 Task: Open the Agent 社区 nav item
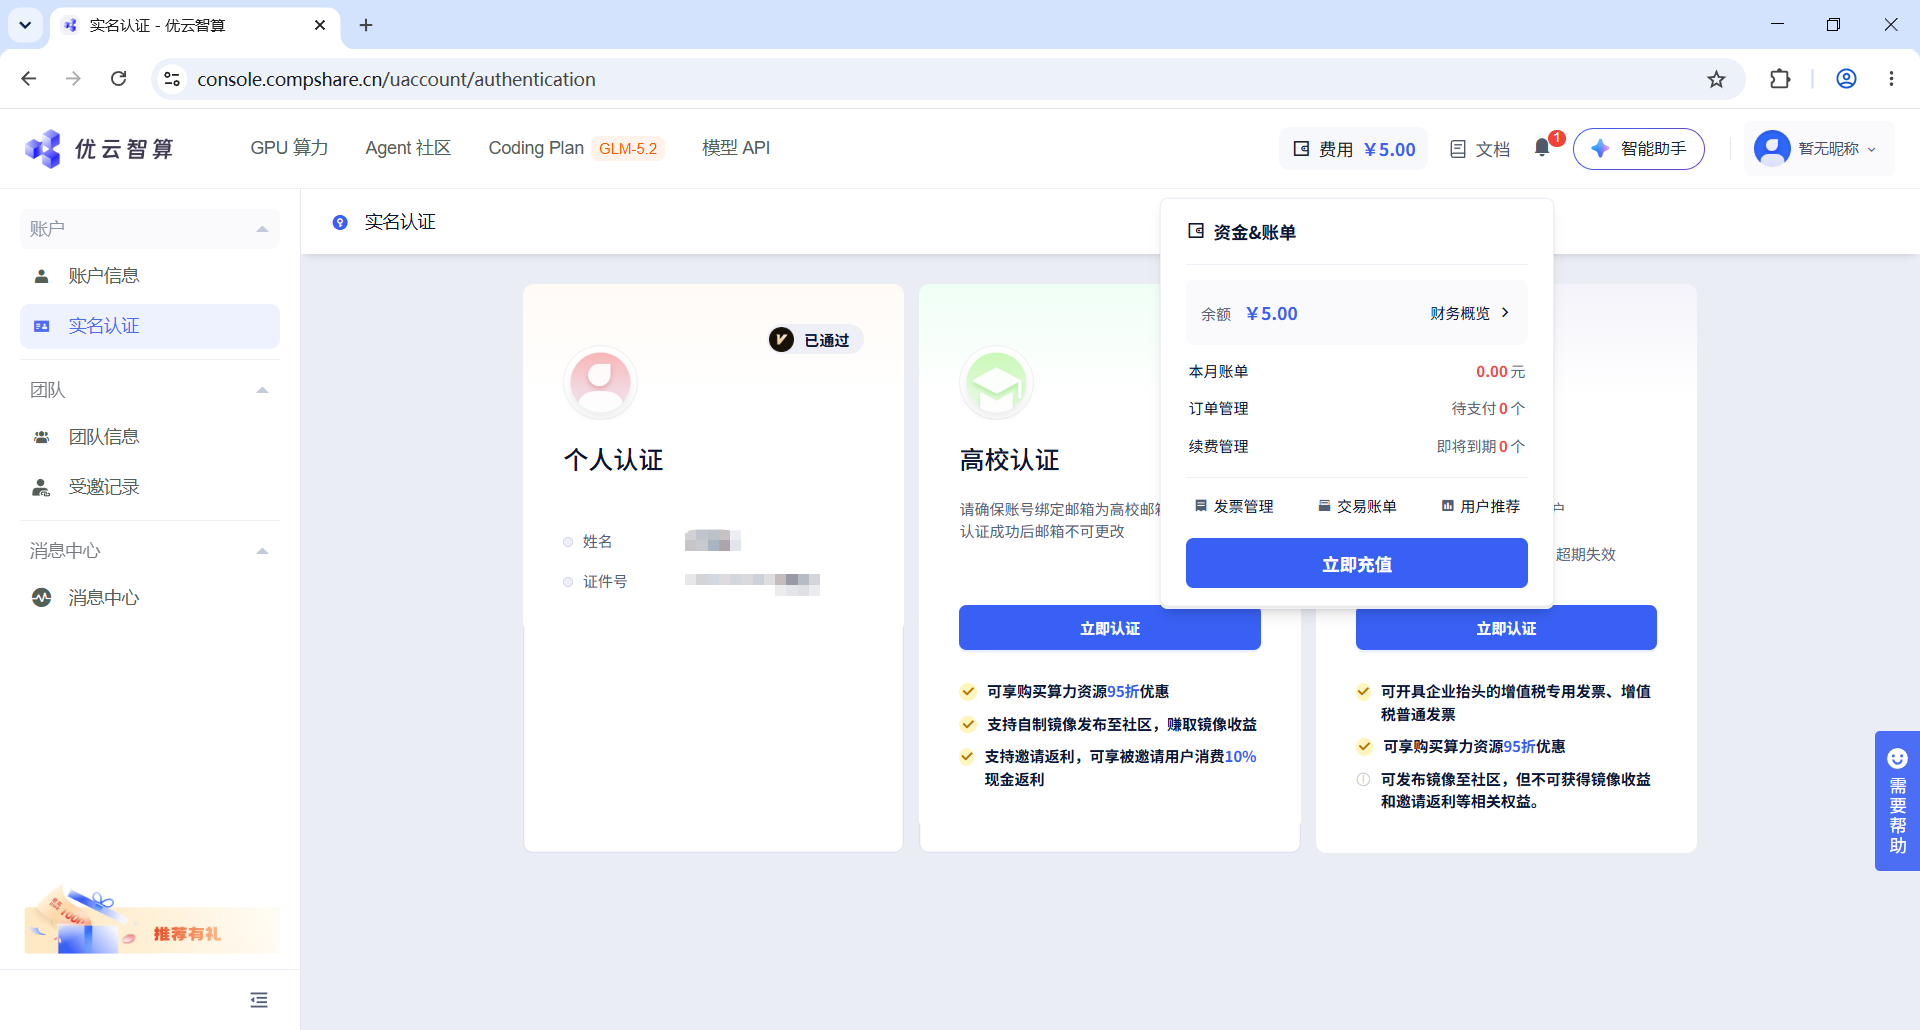click(408, 148)
